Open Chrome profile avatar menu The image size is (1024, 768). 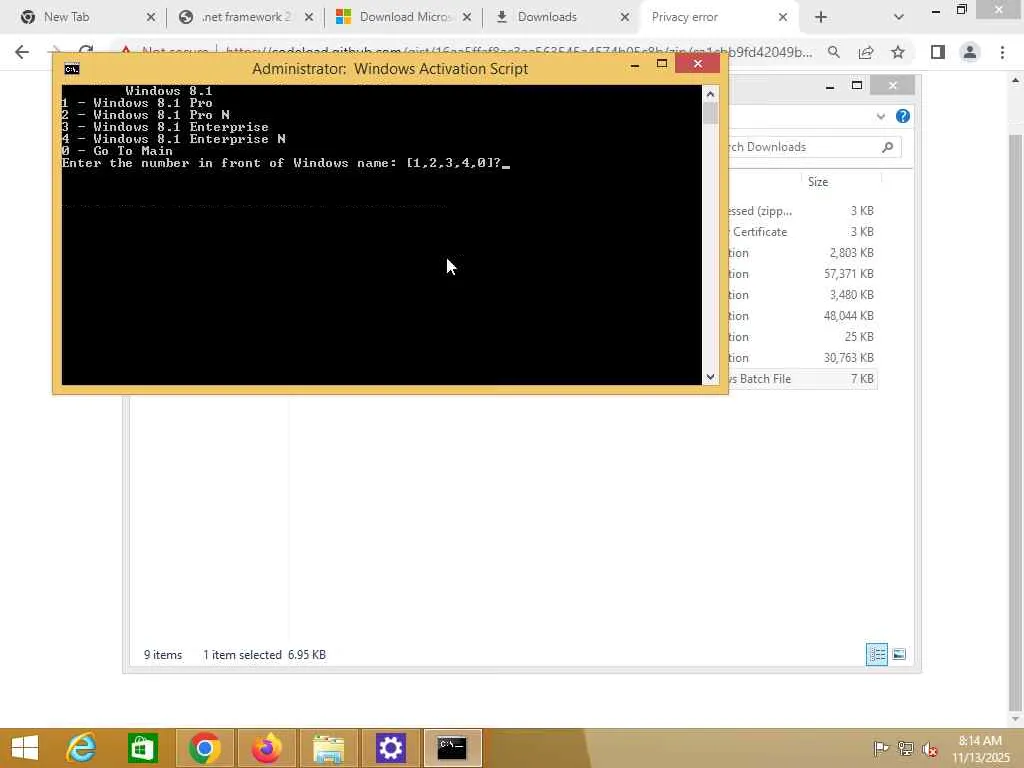[970, 52]
